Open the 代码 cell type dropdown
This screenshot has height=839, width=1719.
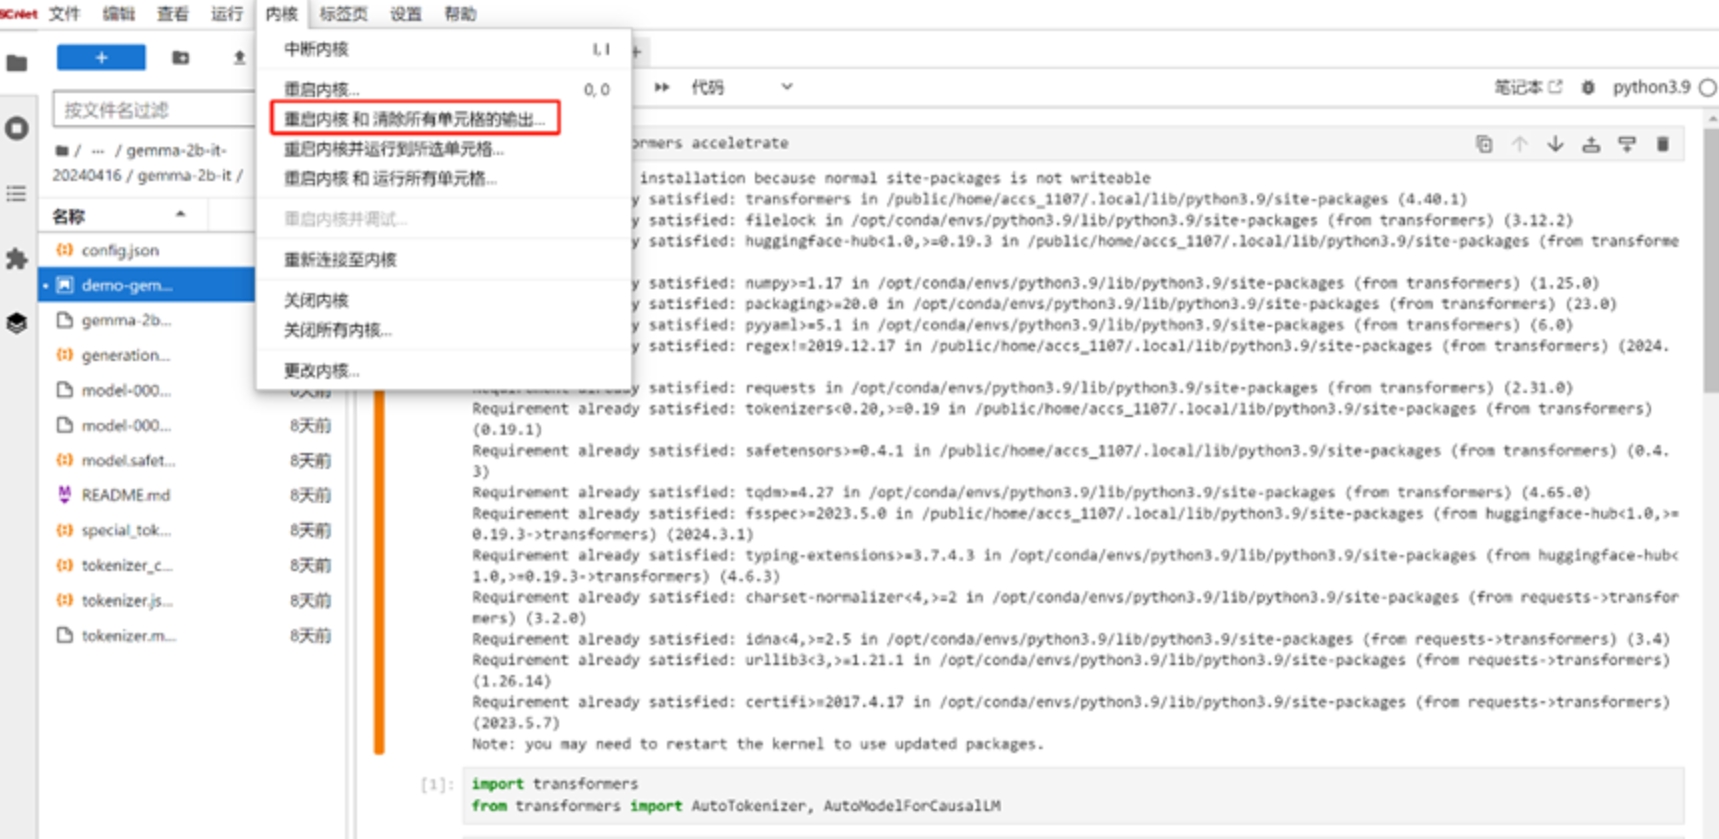(741, 87)
